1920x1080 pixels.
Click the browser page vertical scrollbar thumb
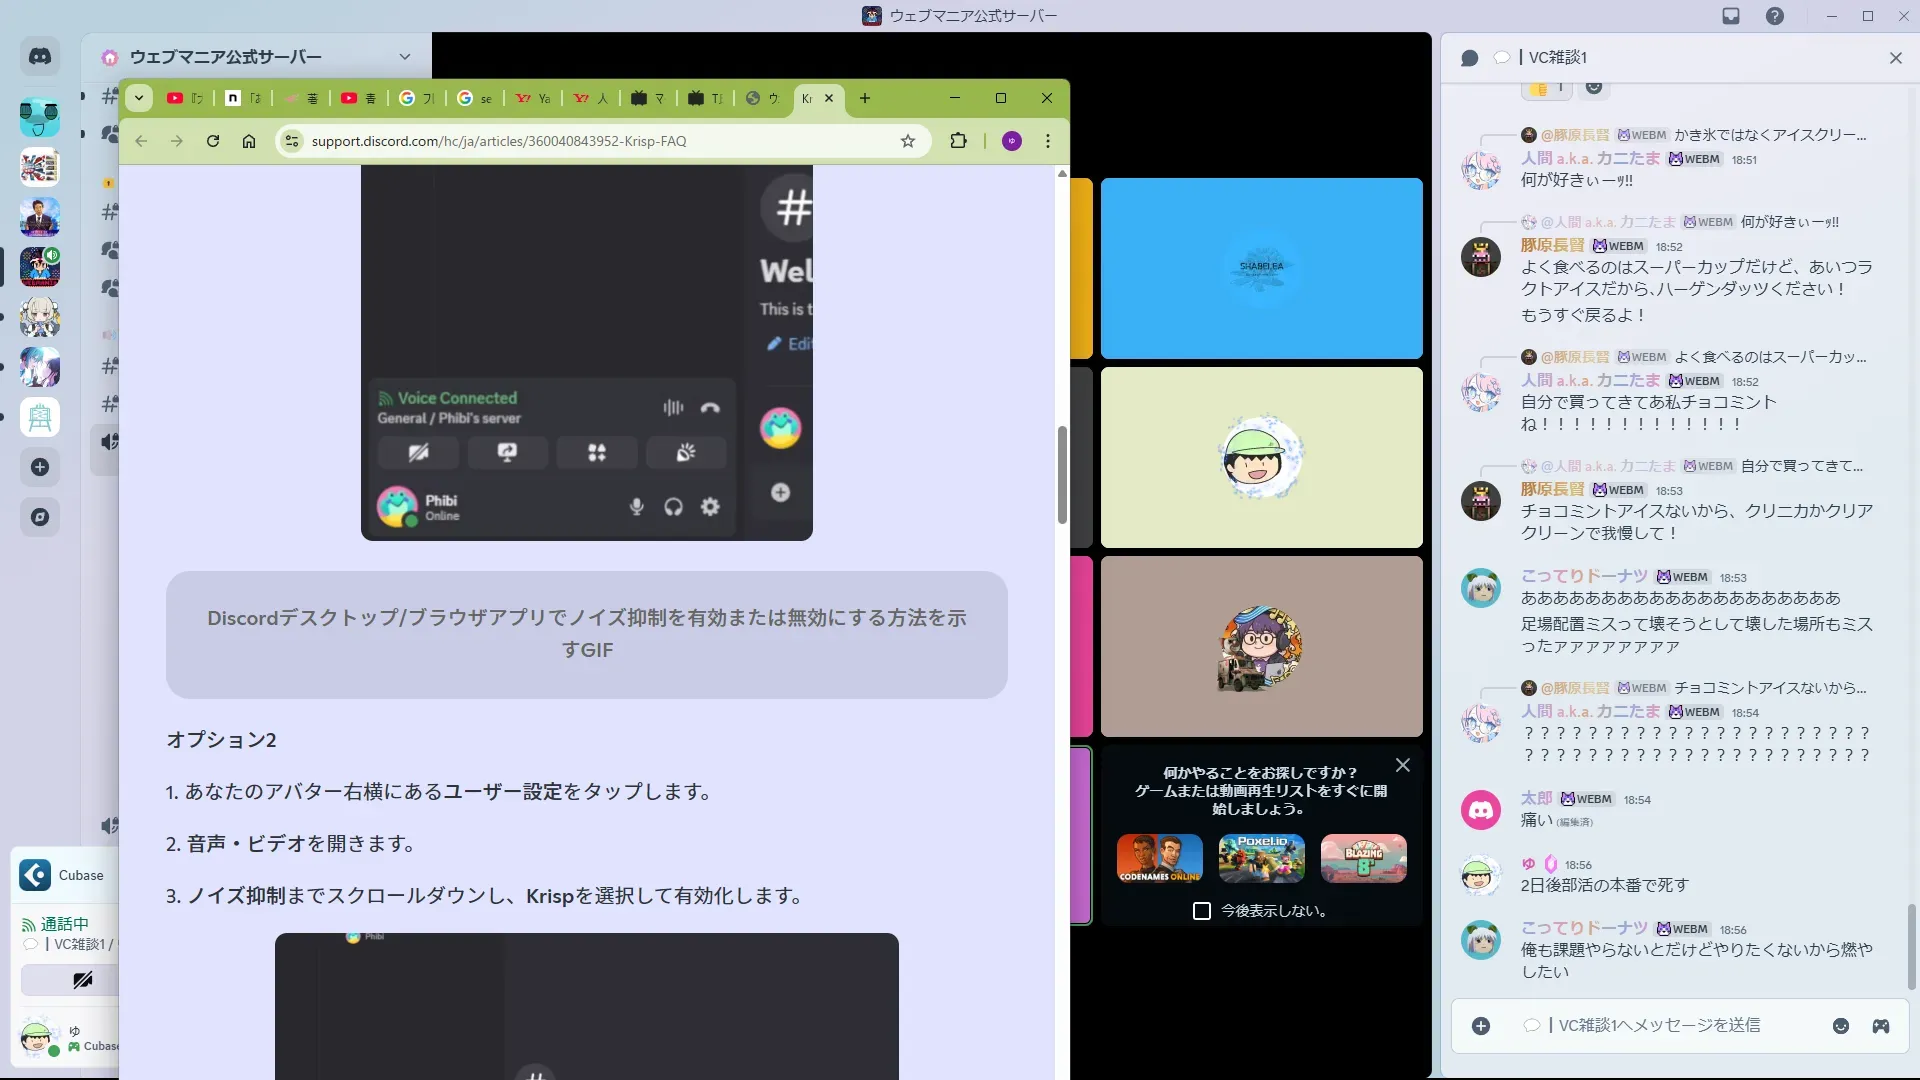click(x=1062, y=475)
